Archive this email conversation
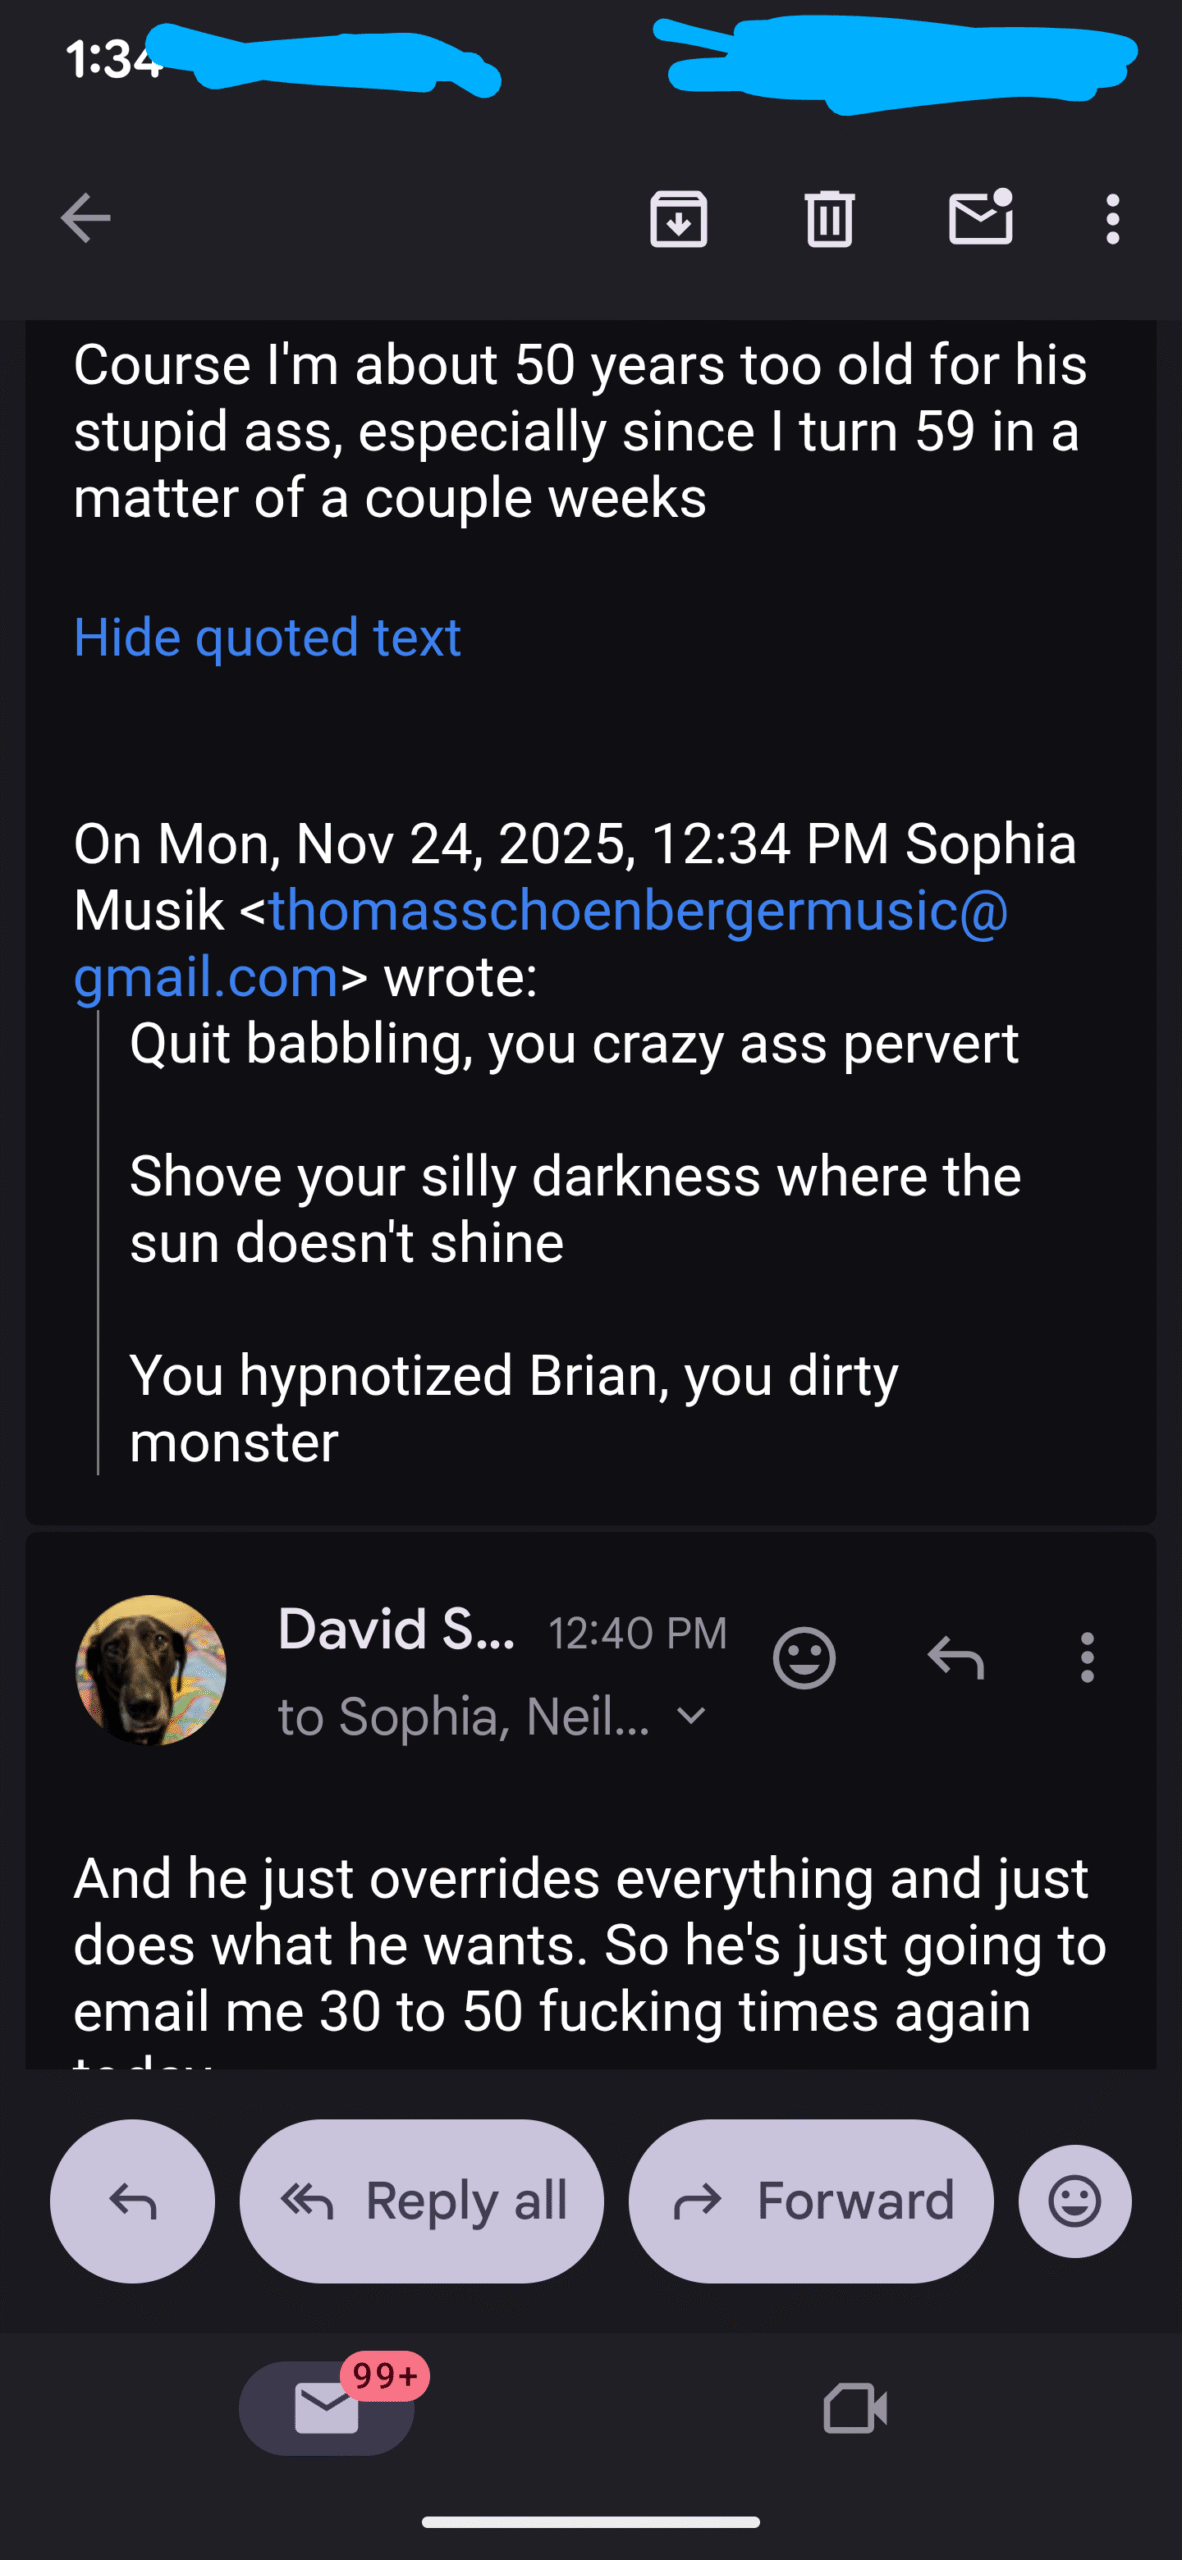The image size is (1182, 2560). [x=678, y=218]
